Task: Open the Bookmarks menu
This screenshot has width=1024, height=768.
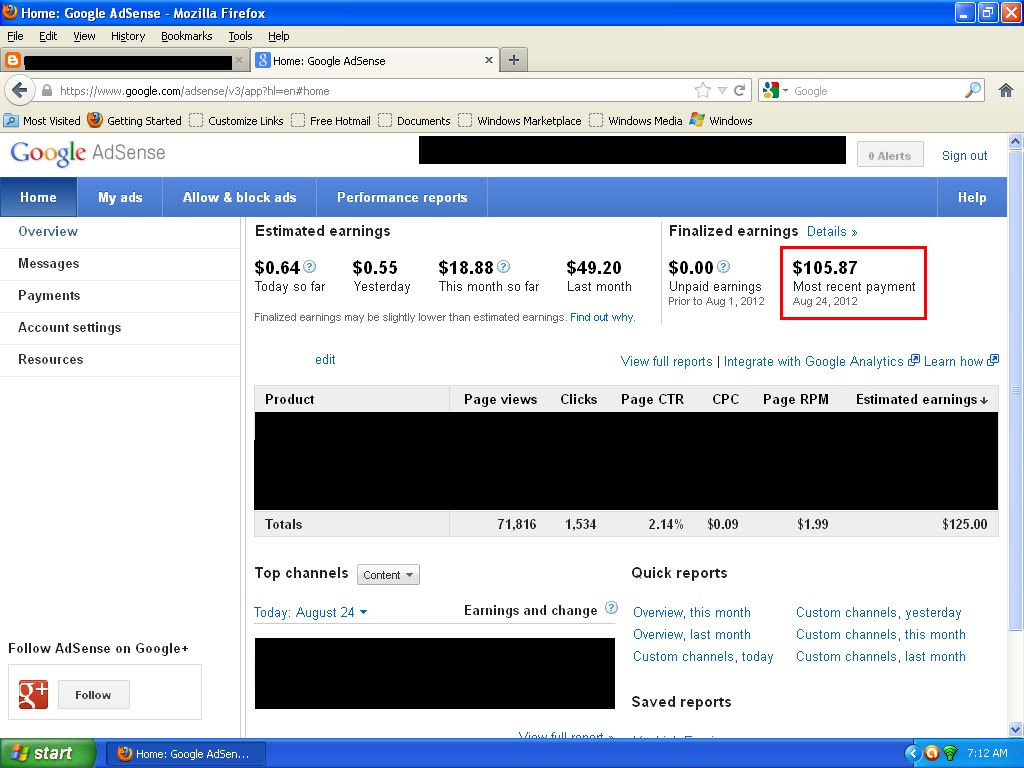Action: (x=187, y=36)
